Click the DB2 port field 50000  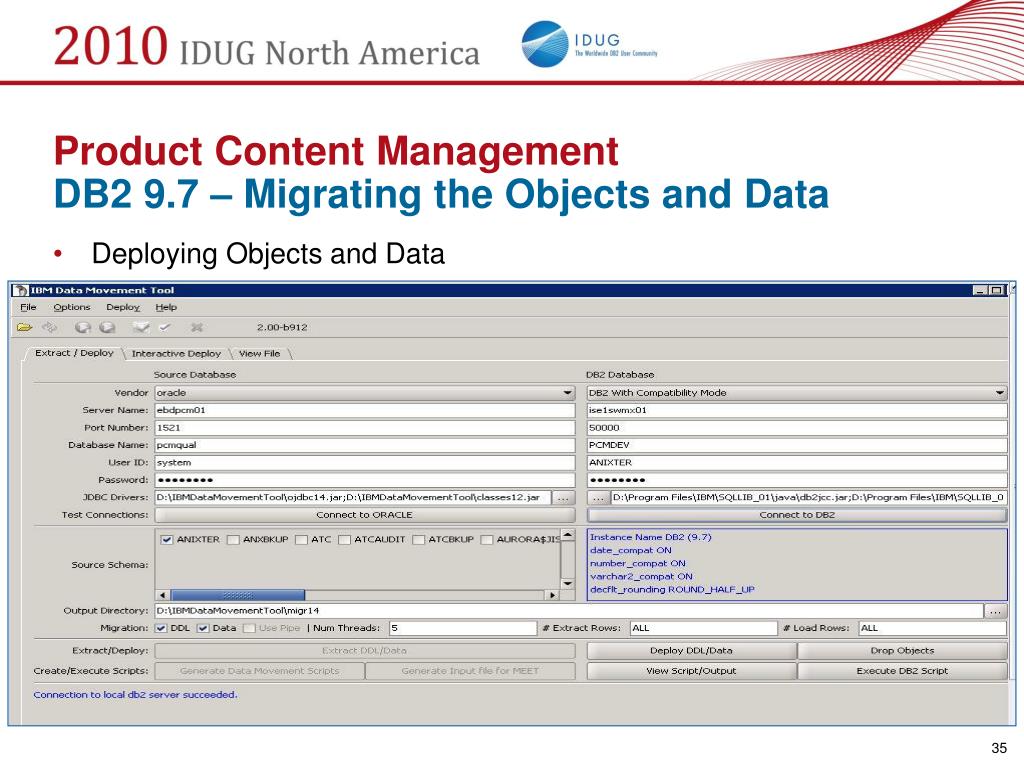click(797, 428)
